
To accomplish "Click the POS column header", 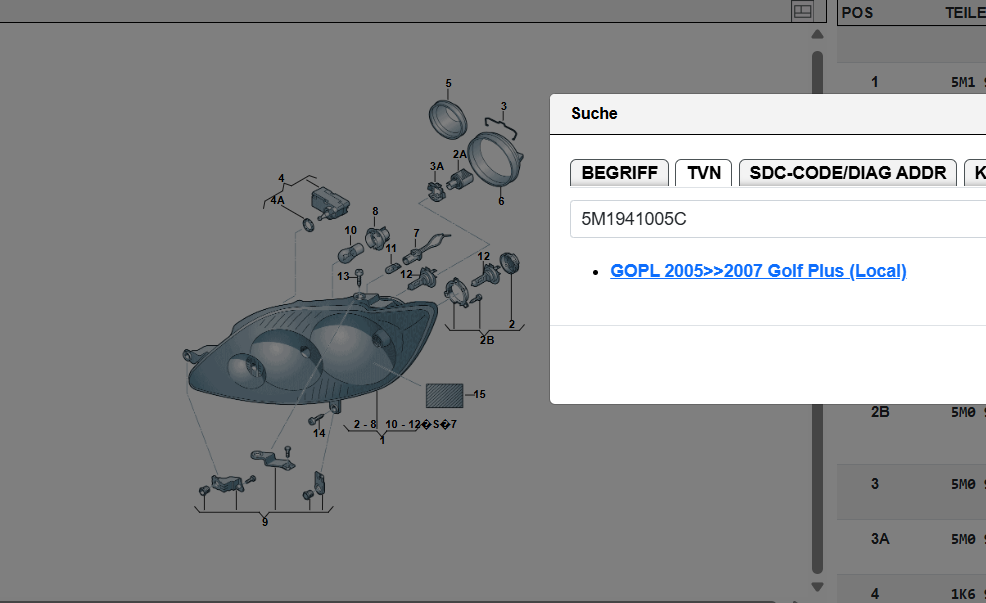I will [x=858, y=13].
